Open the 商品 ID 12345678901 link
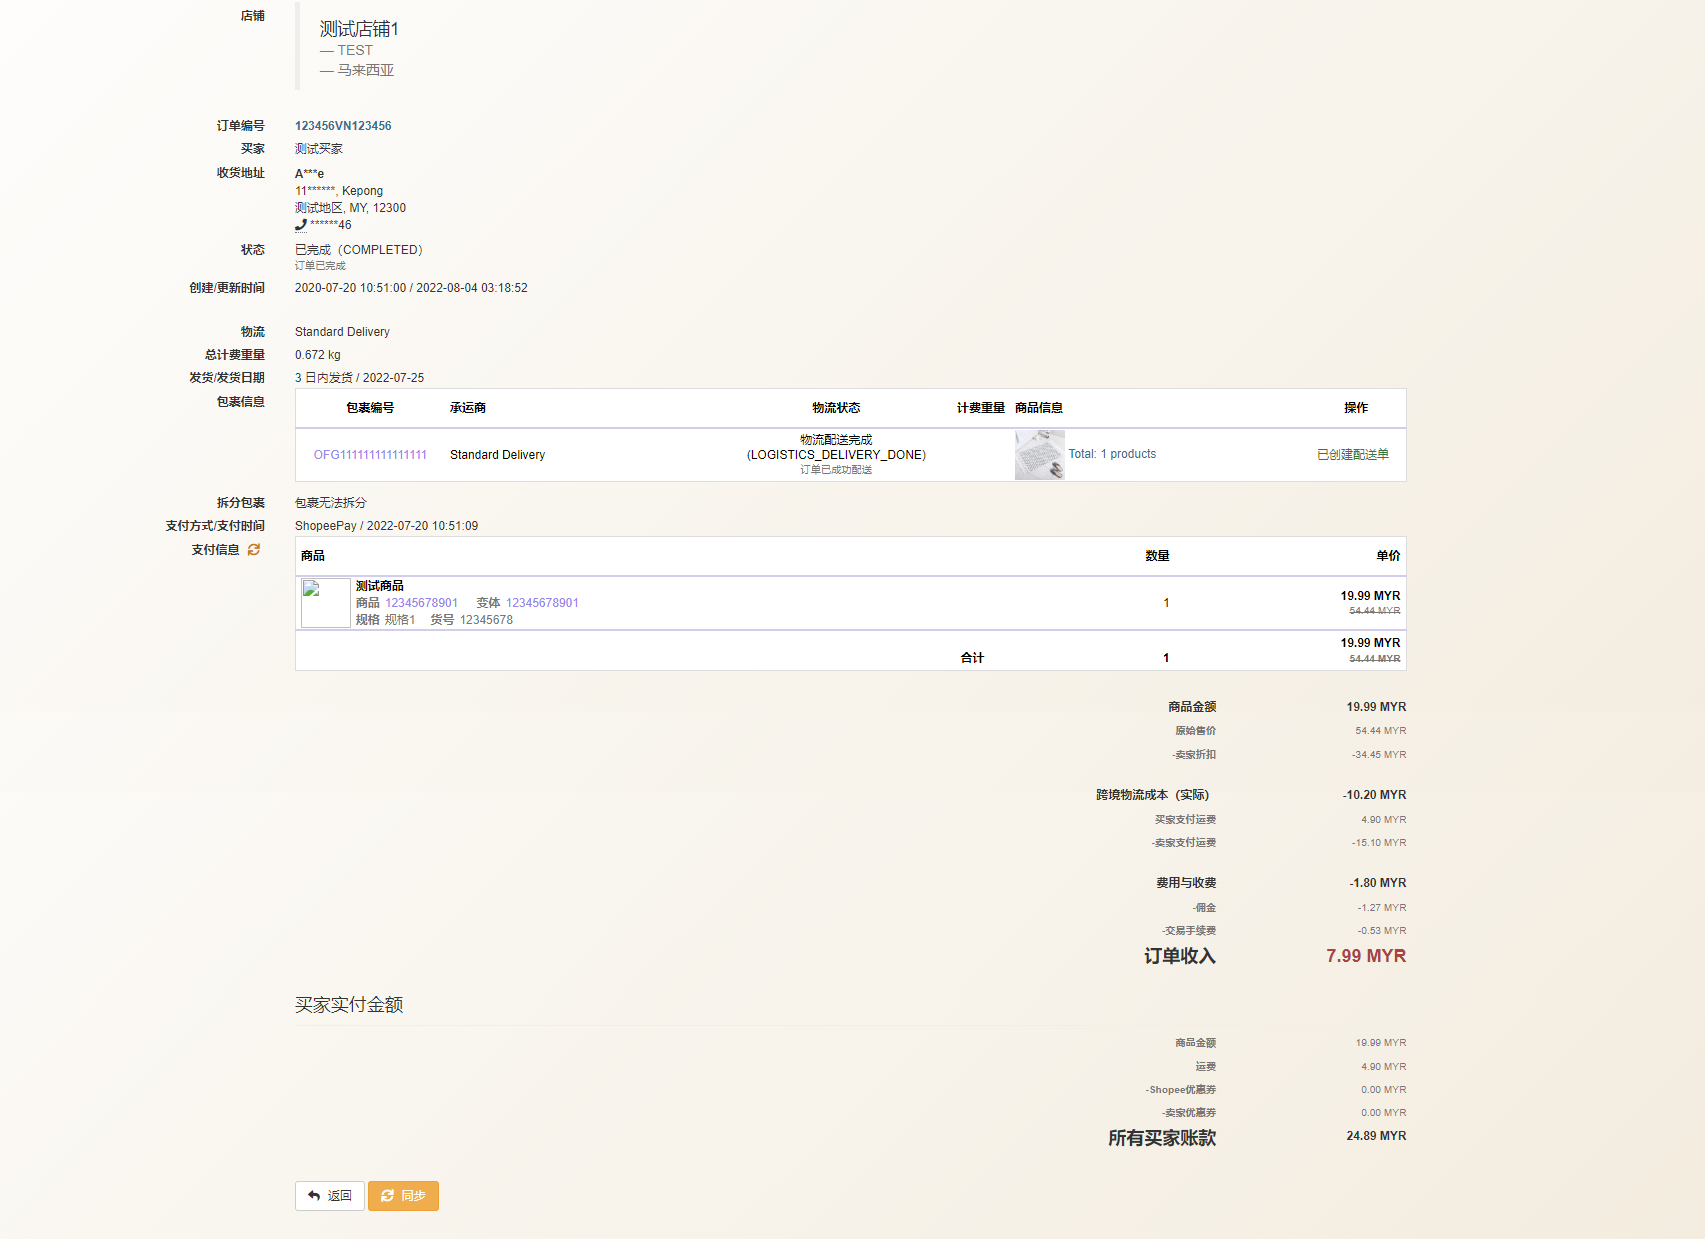The width and height of the screenshot is (1705, 1239). click(x=421, y=603)
